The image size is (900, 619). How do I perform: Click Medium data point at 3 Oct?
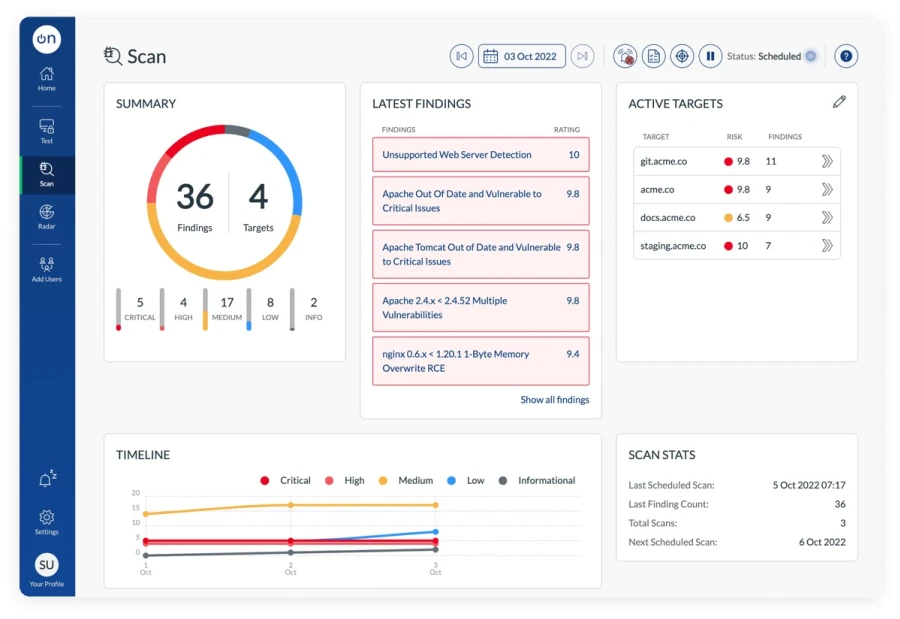(x=436, y=505)
